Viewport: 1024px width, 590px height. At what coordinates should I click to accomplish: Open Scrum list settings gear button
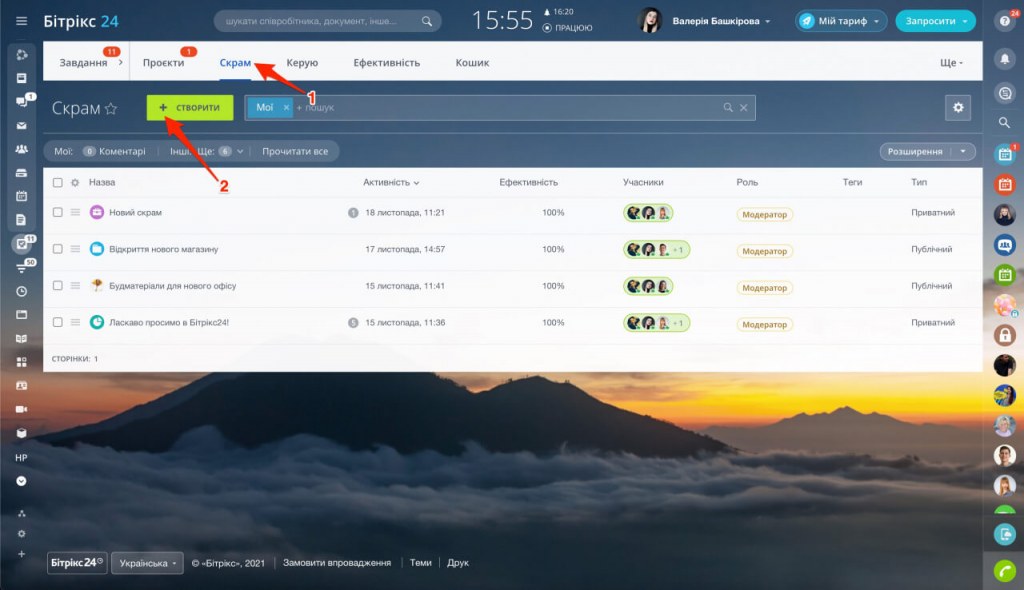pos(958,108)
